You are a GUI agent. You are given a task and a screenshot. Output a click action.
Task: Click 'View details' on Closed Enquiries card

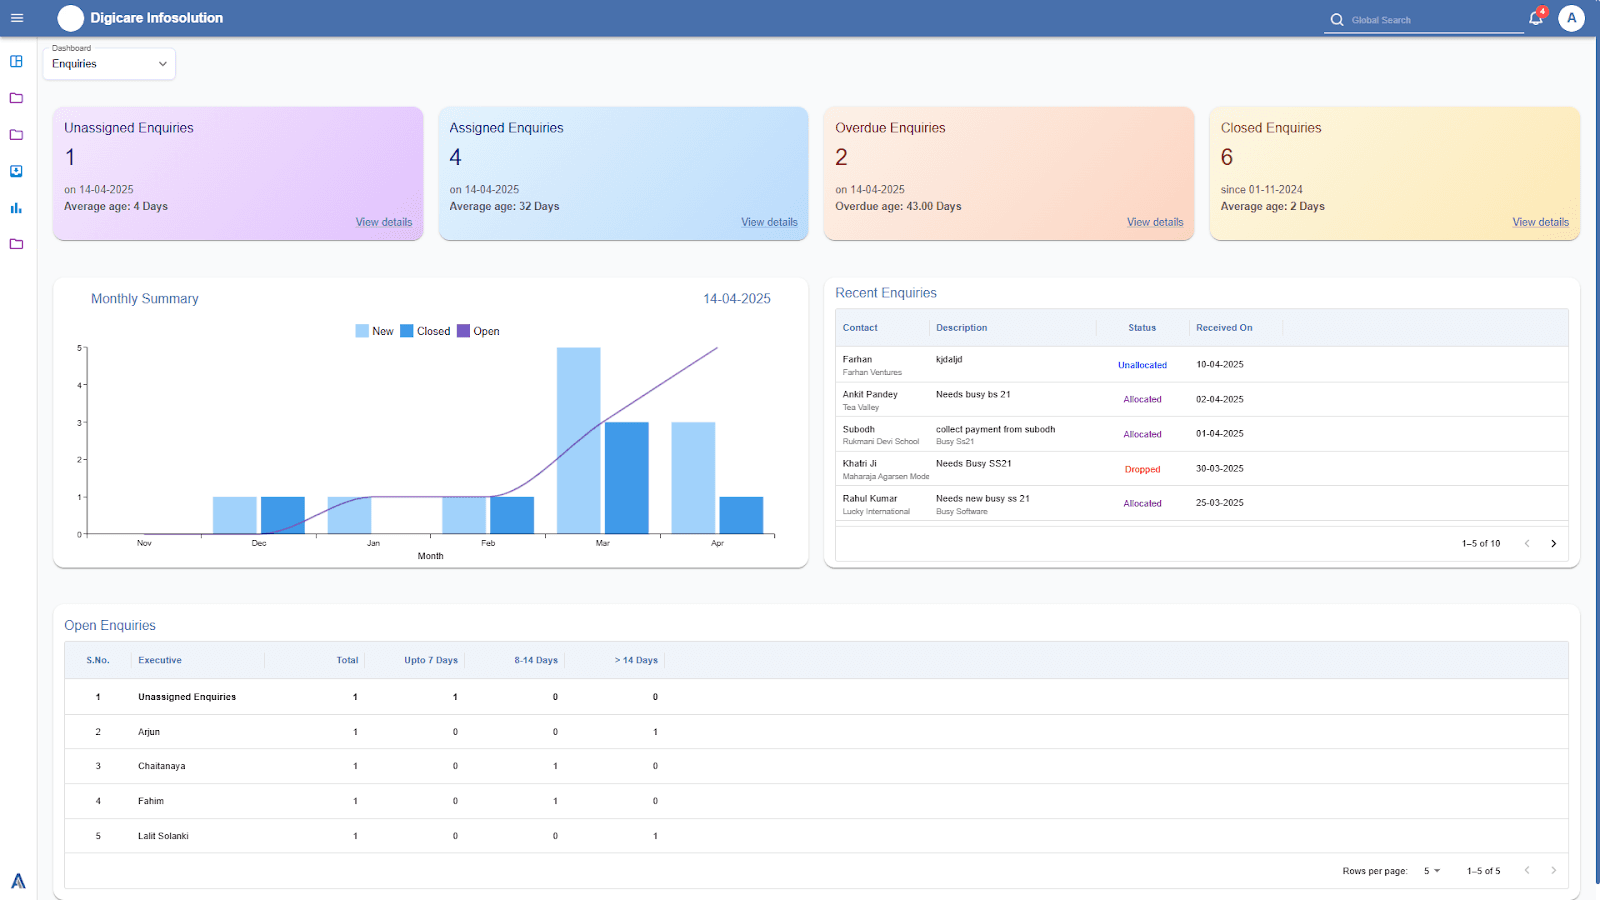[1540, 222]
